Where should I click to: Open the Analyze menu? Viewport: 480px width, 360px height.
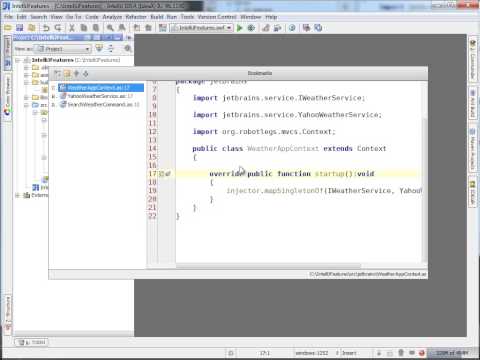click(x=112, y=17)
